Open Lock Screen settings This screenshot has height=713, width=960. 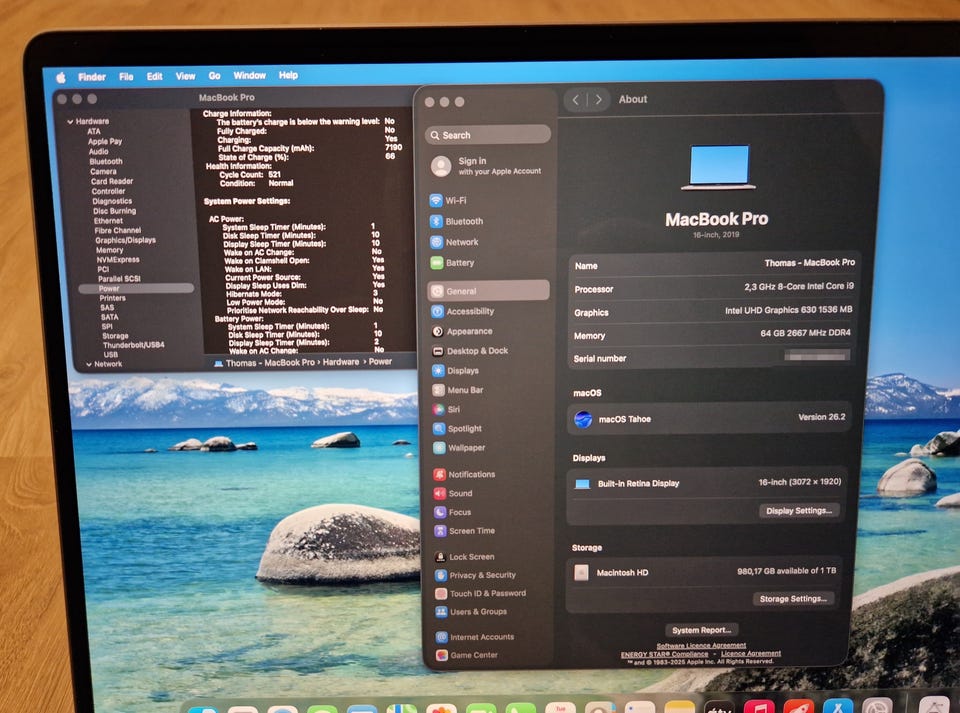point(465,557)
